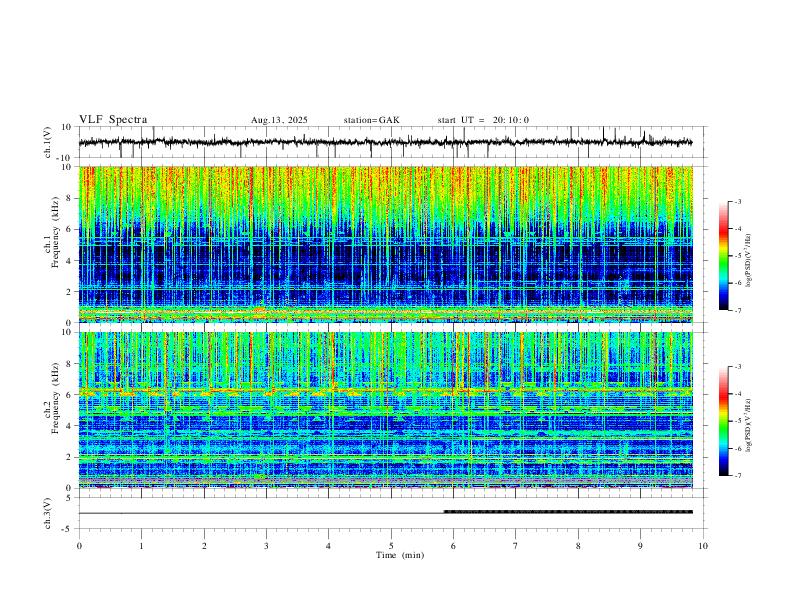Click time axis tick label "1"
Screen dimensions: 792x612
coord(141,546)
